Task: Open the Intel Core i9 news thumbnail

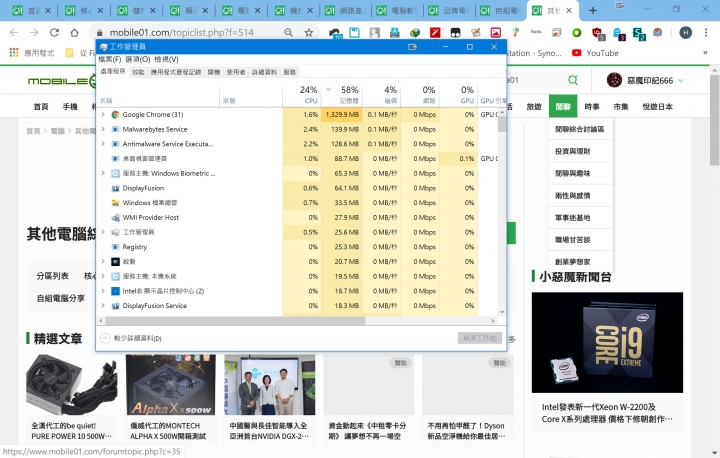Action: pos(607,342)
